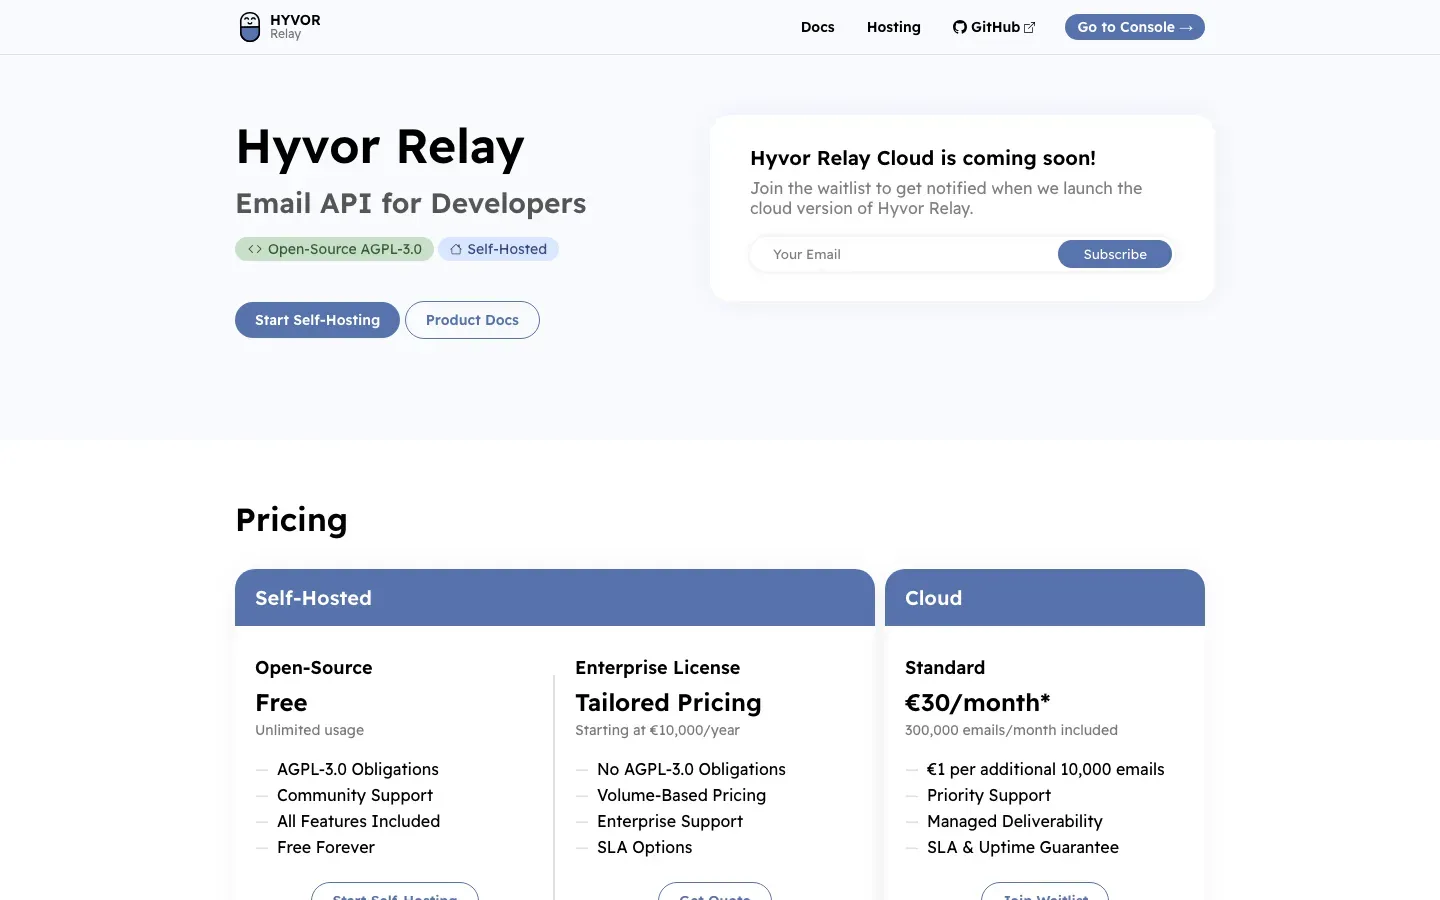Screen dimensions: 1440x900
Task: Click the SLA Options list item
Action: click(644, 847)
